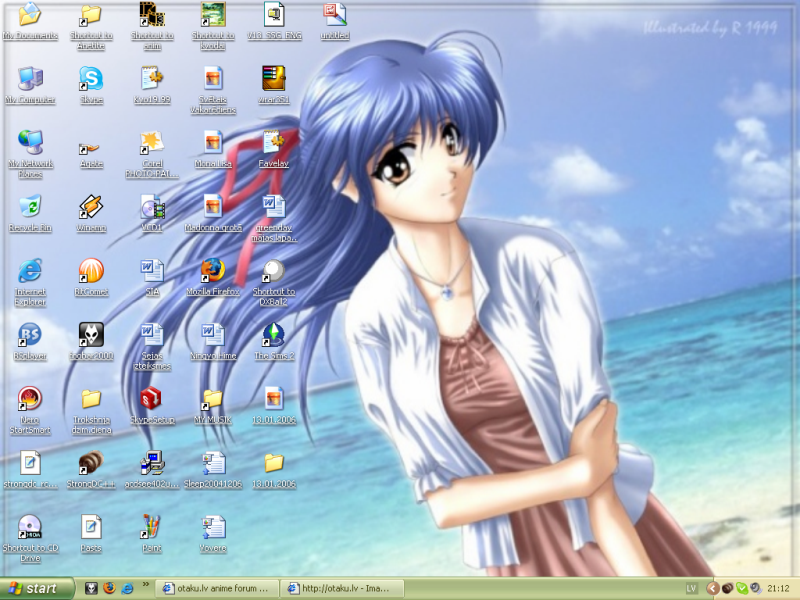
Task: Launch Mozilla Firefox from the desktop
Action: coord(213,278)
